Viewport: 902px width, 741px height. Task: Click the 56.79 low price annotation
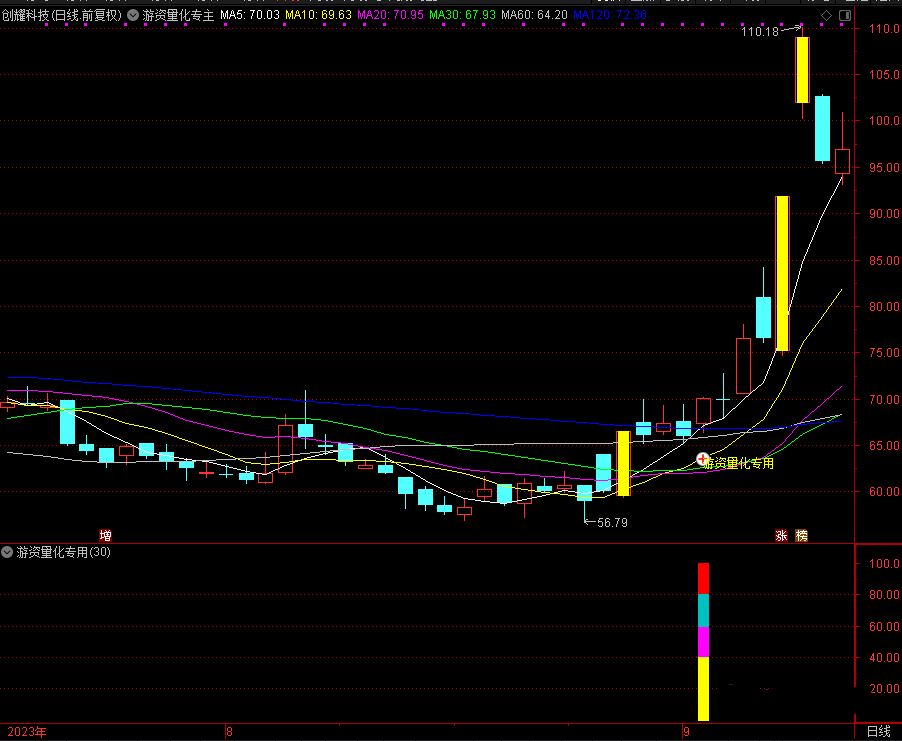pos(612,522)
